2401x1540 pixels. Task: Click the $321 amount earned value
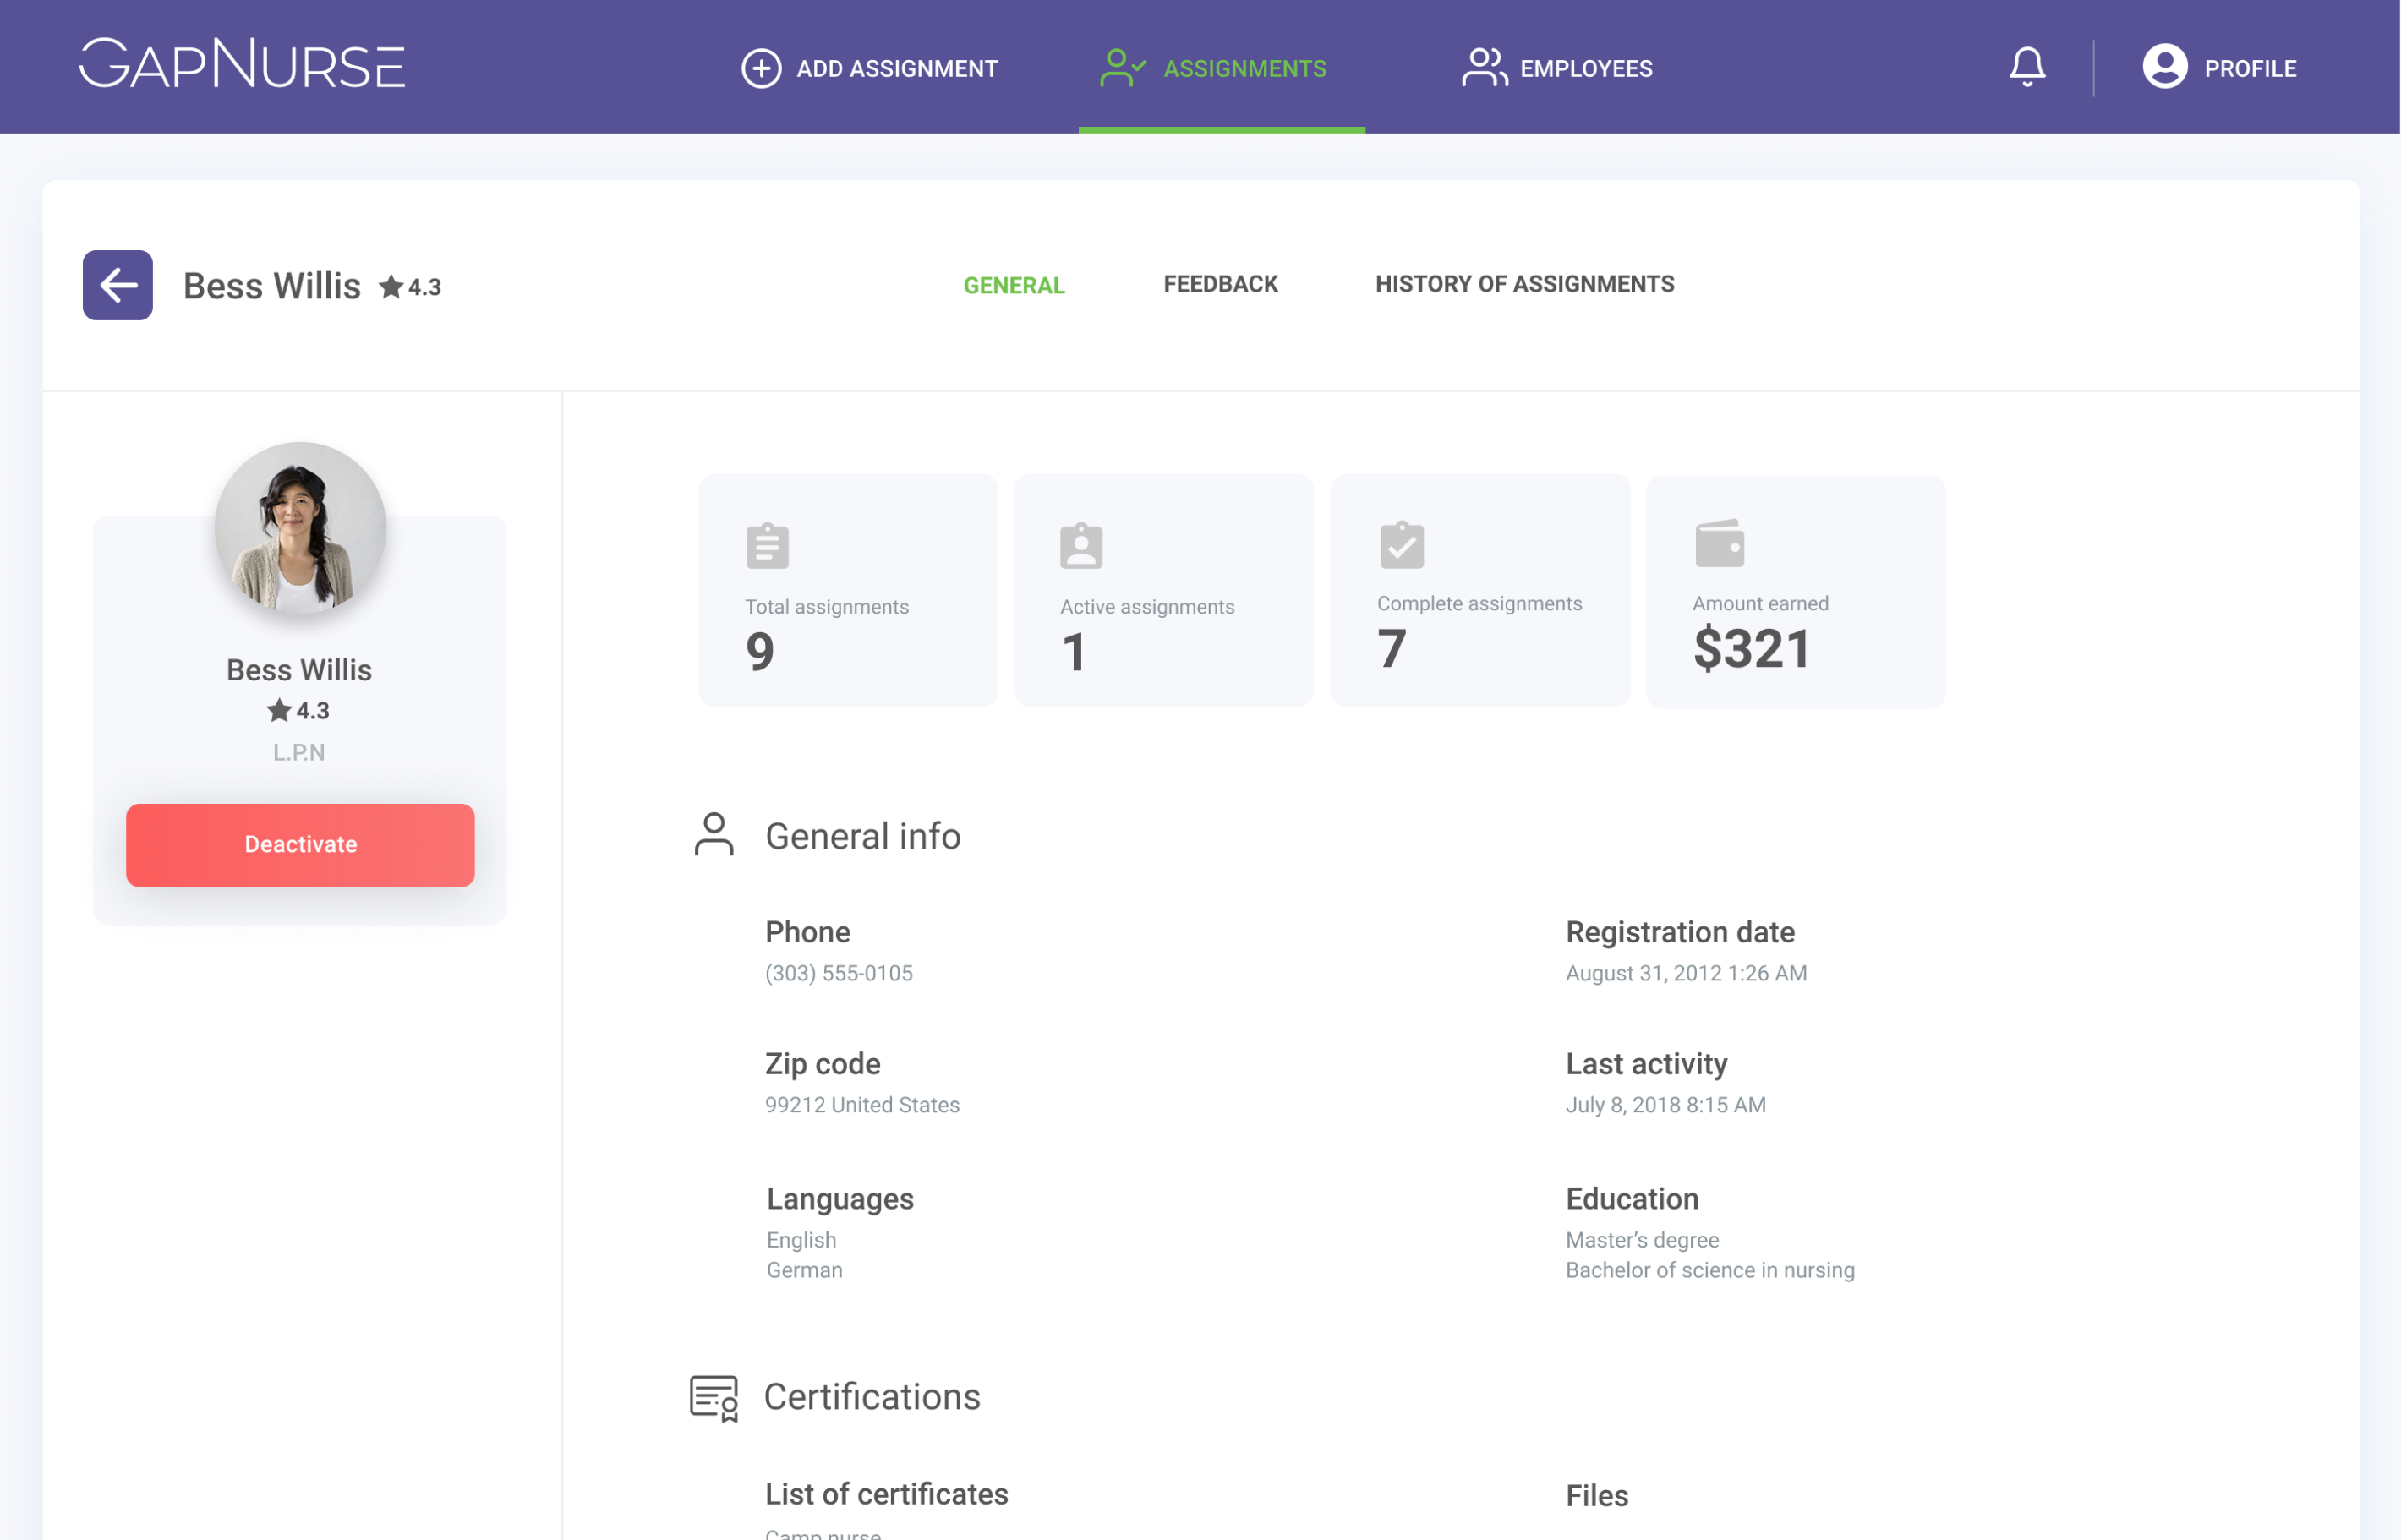pos(1752,649)
